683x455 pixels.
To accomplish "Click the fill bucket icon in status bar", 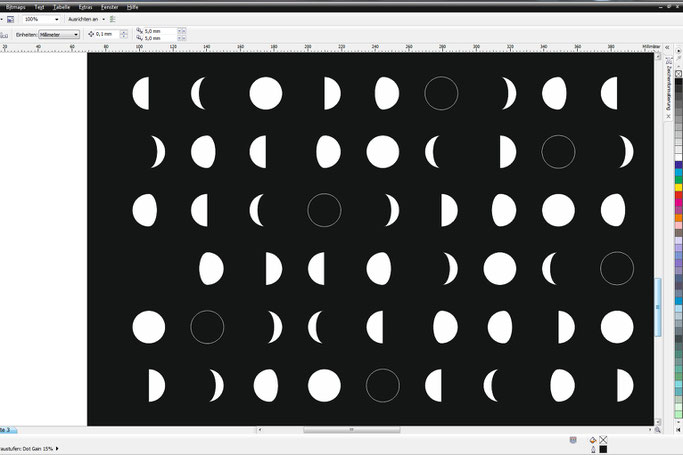I will (593, 440).
